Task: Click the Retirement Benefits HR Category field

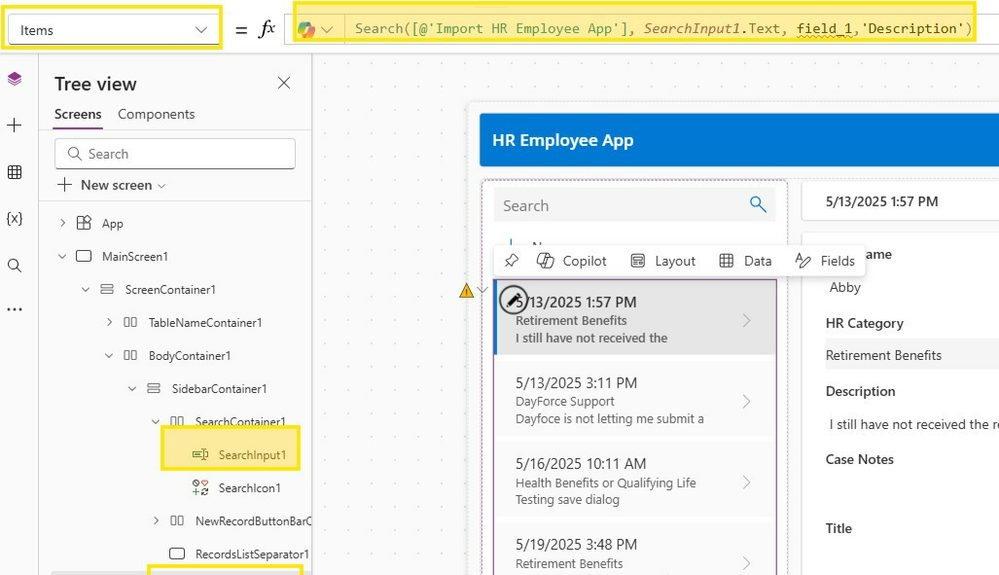Action: point(912,355)
